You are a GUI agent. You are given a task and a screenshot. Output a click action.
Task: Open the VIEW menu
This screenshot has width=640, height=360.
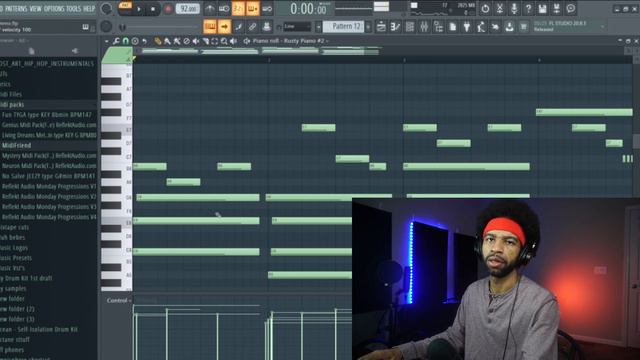[x=36, y=9]
